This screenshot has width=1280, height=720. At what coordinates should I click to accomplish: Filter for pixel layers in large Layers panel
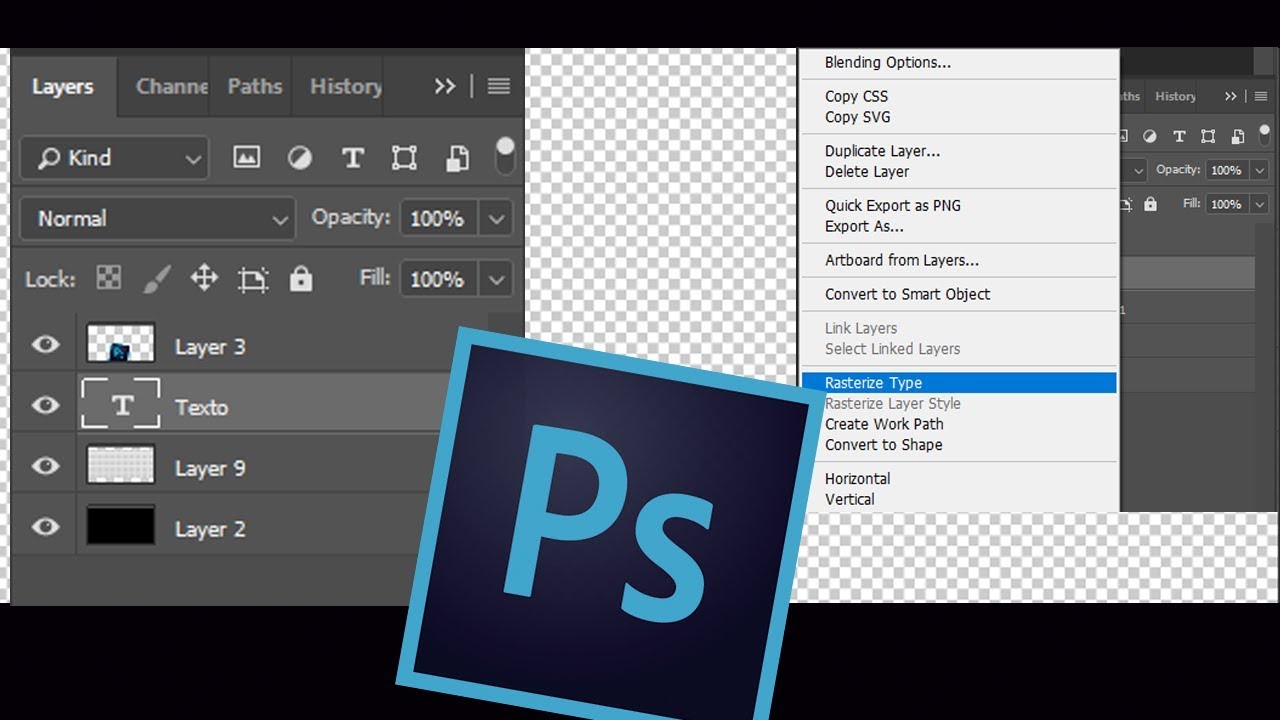[x=246, y=158]
